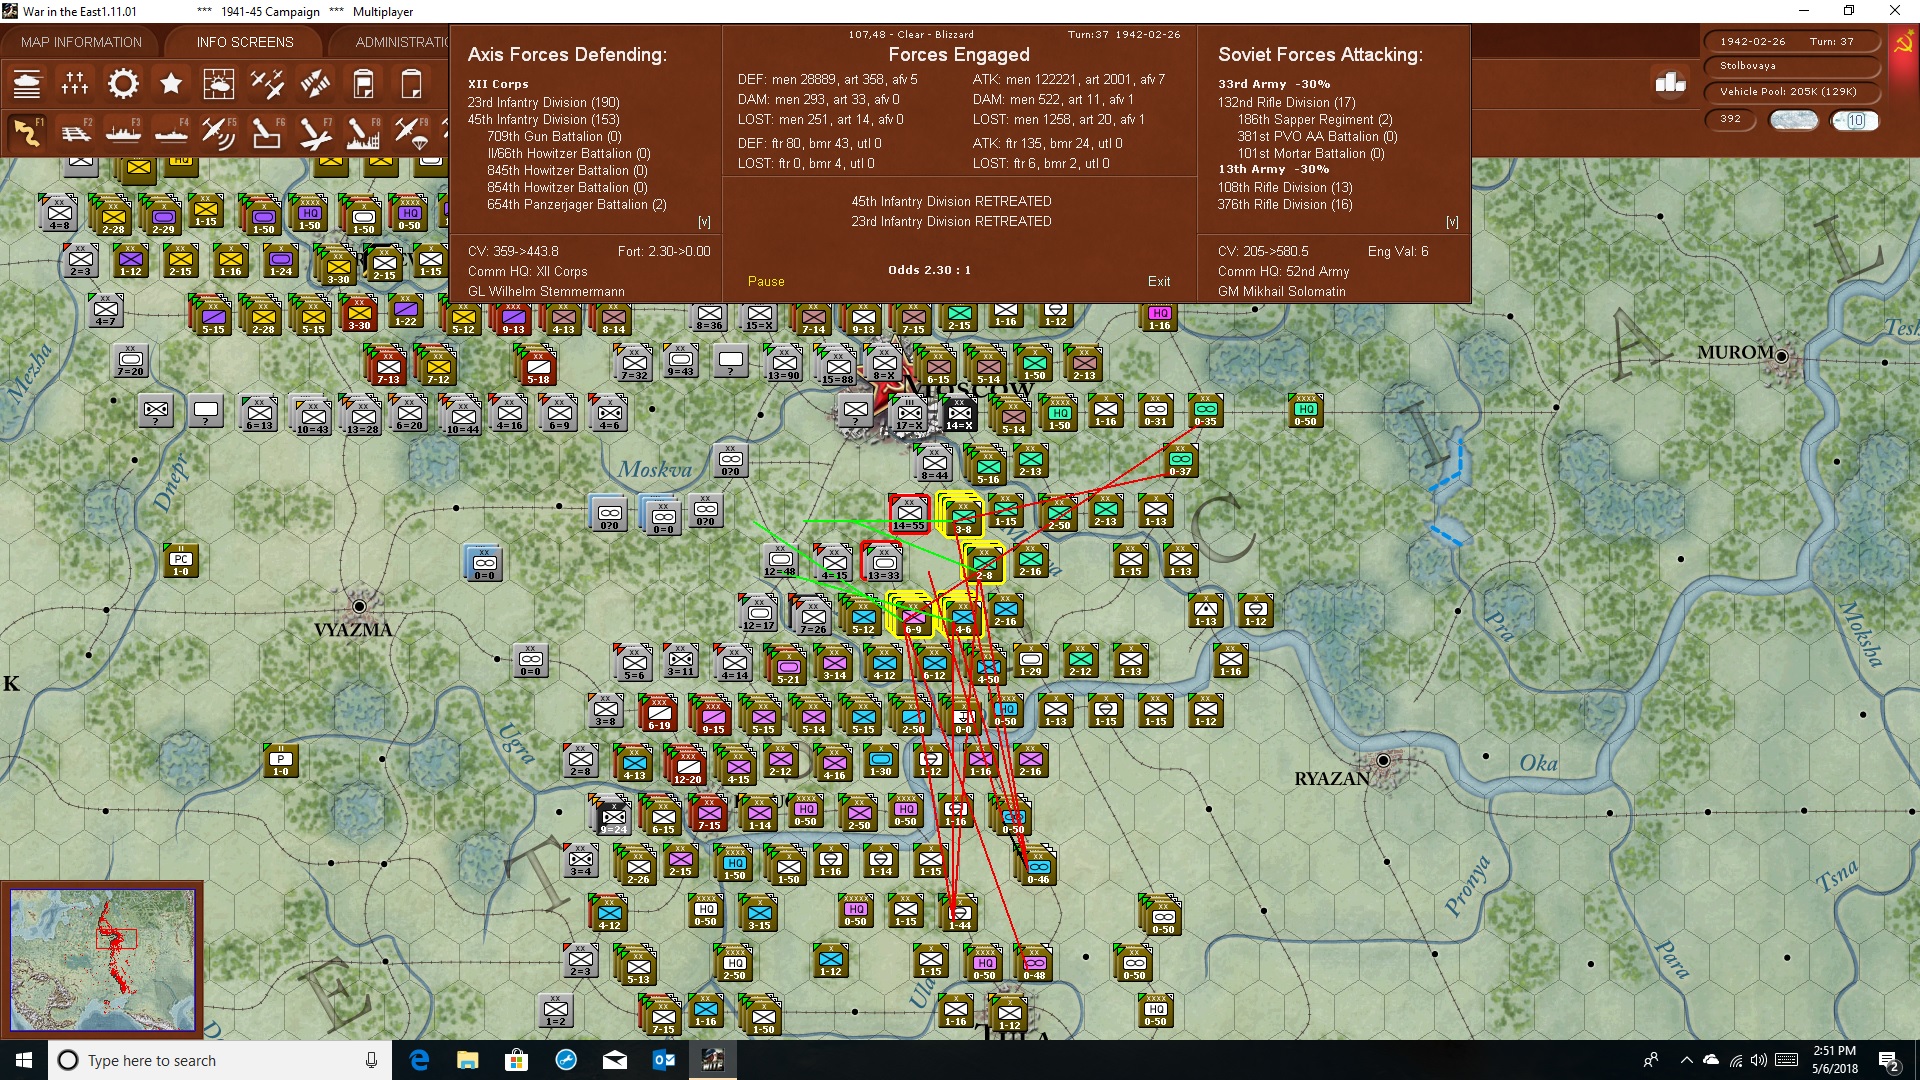Click the minimap overview thumbnail

103,960
